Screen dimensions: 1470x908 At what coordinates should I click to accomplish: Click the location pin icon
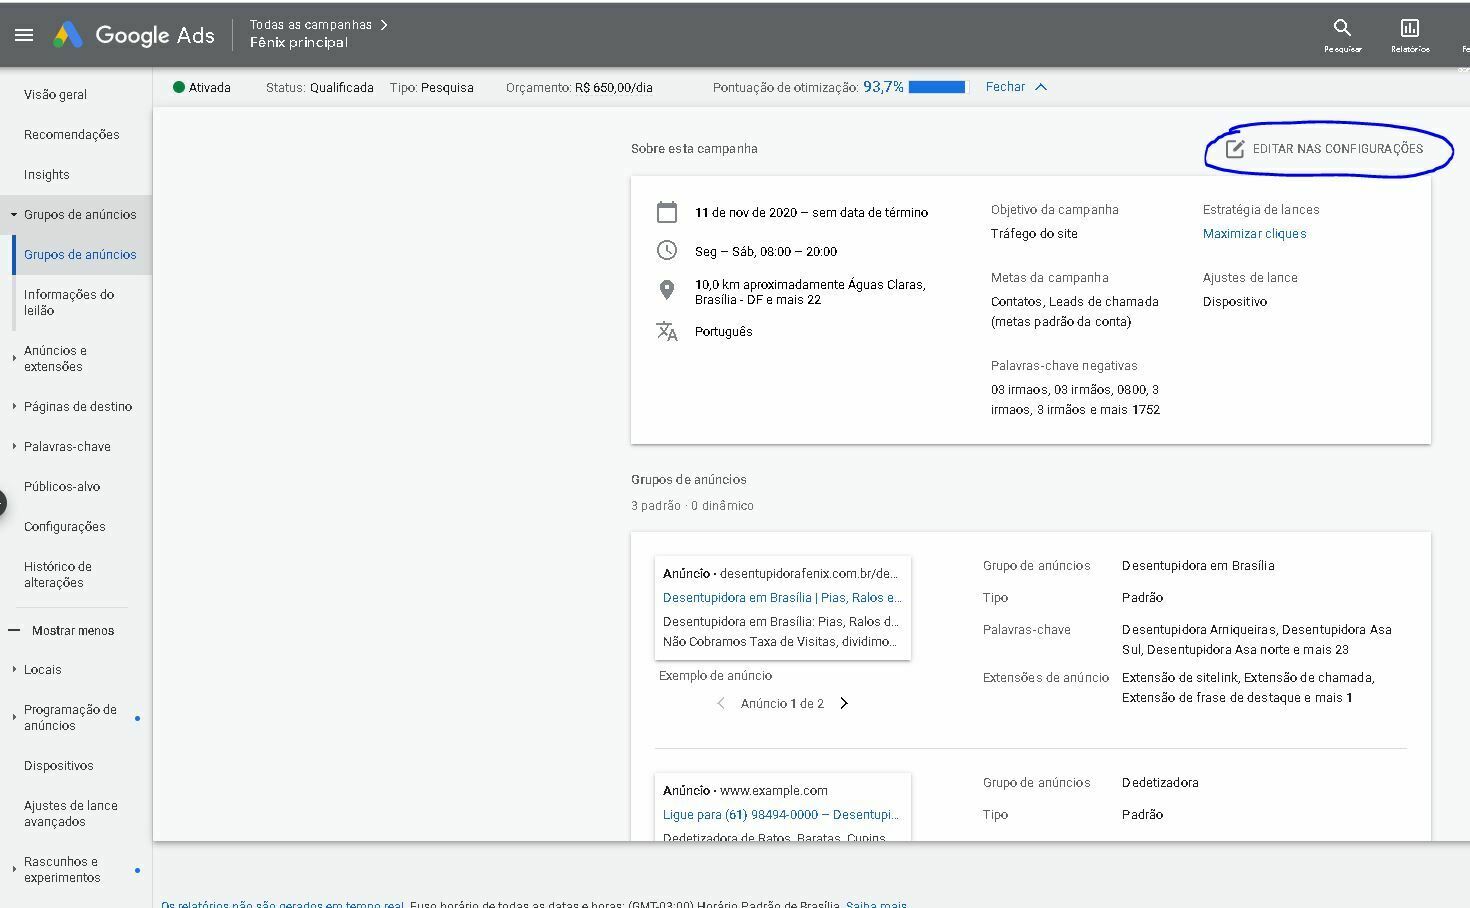(667, 291)
